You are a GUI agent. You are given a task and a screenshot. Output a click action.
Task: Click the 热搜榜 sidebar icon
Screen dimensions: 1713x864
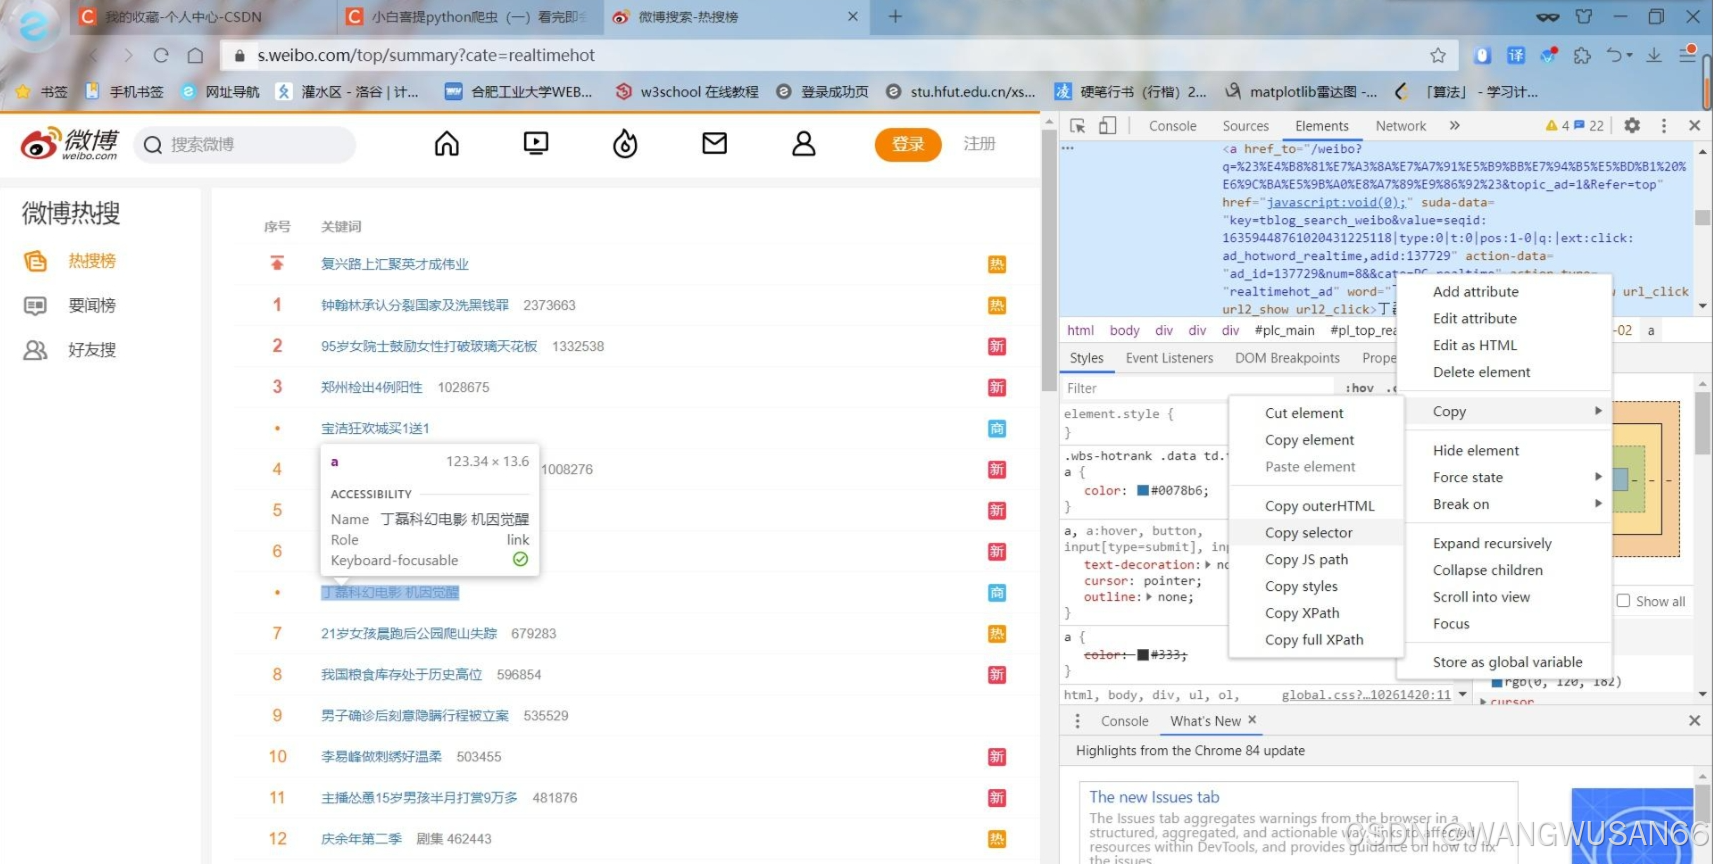[35, 261]
